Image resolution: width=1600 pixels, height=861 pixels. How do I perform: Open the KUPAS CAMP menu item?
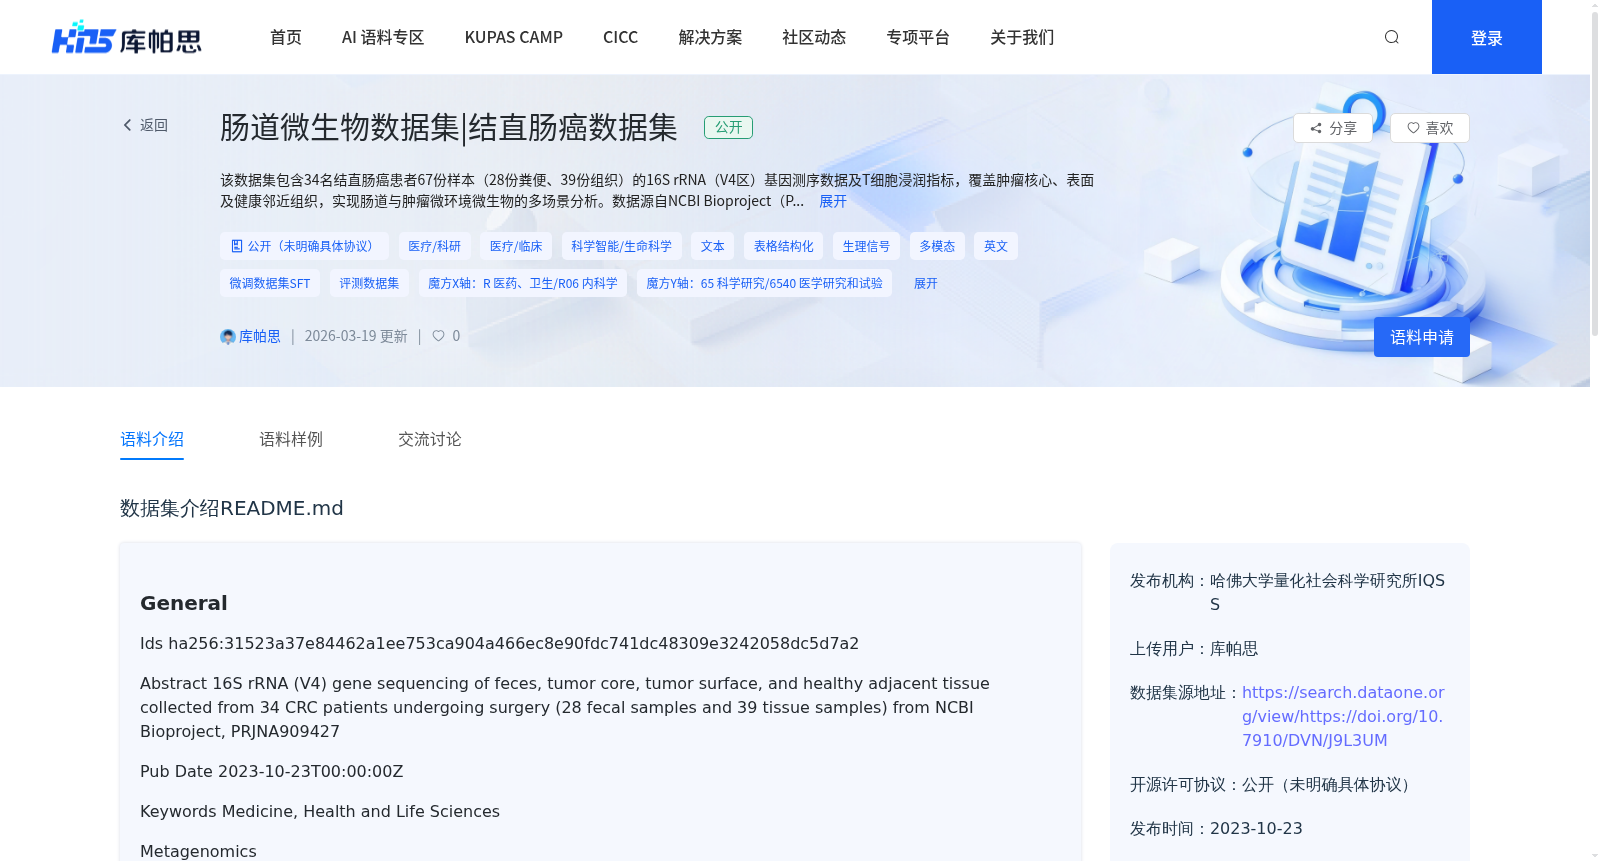point(514,37)
